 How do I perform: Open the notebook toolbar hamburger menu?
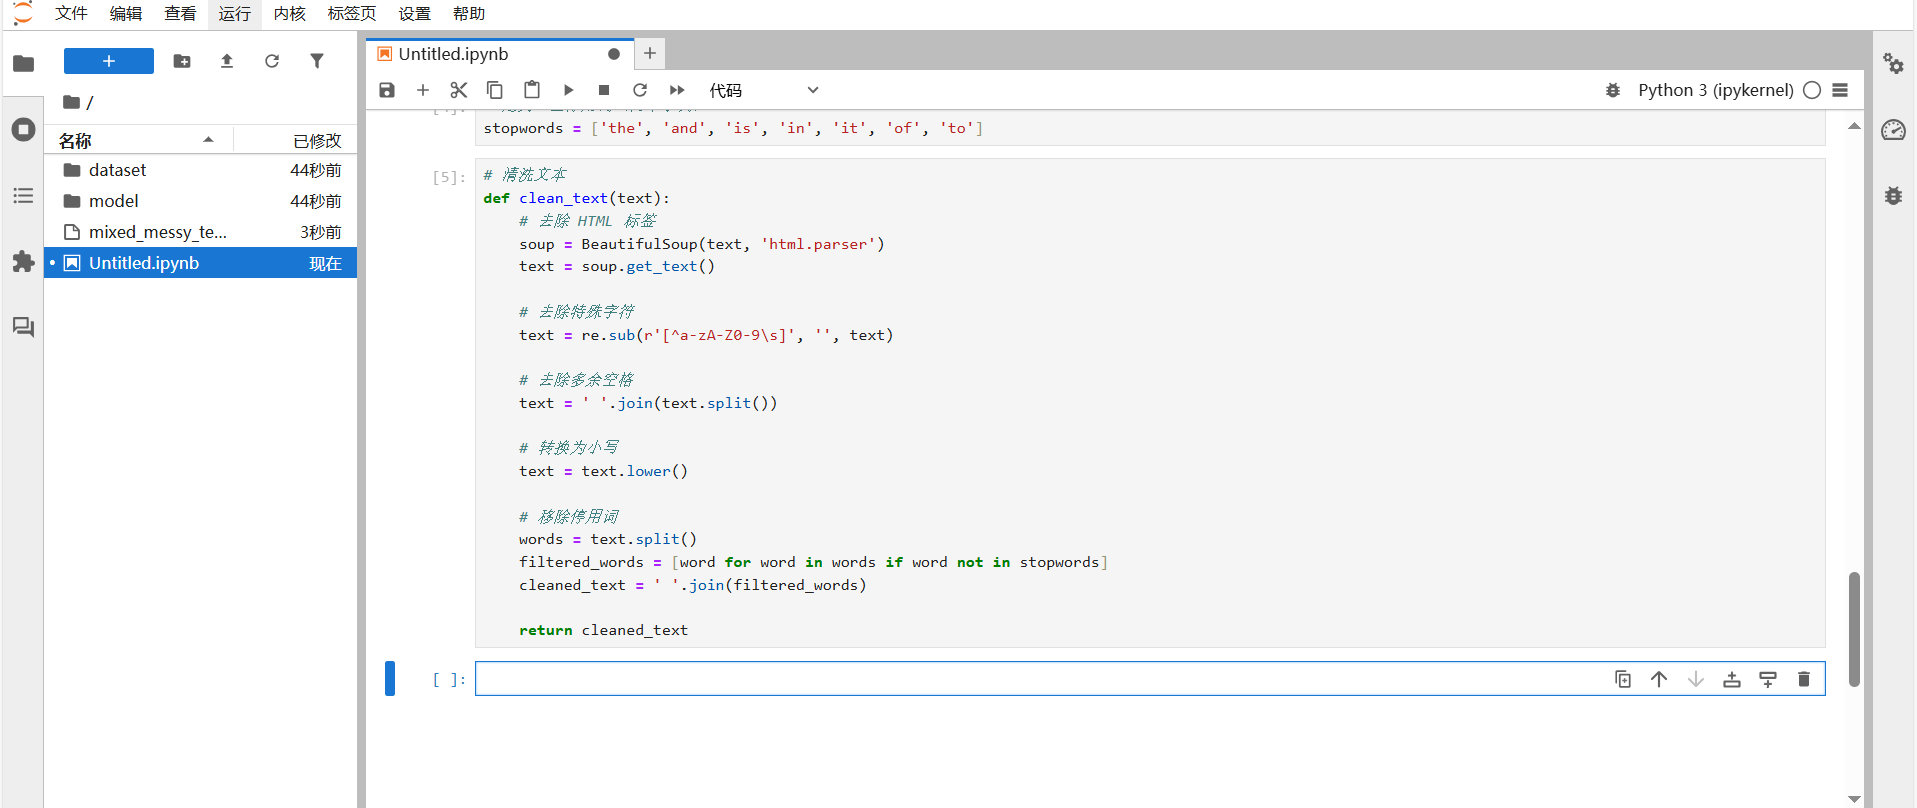click(x=1840, y=90)
